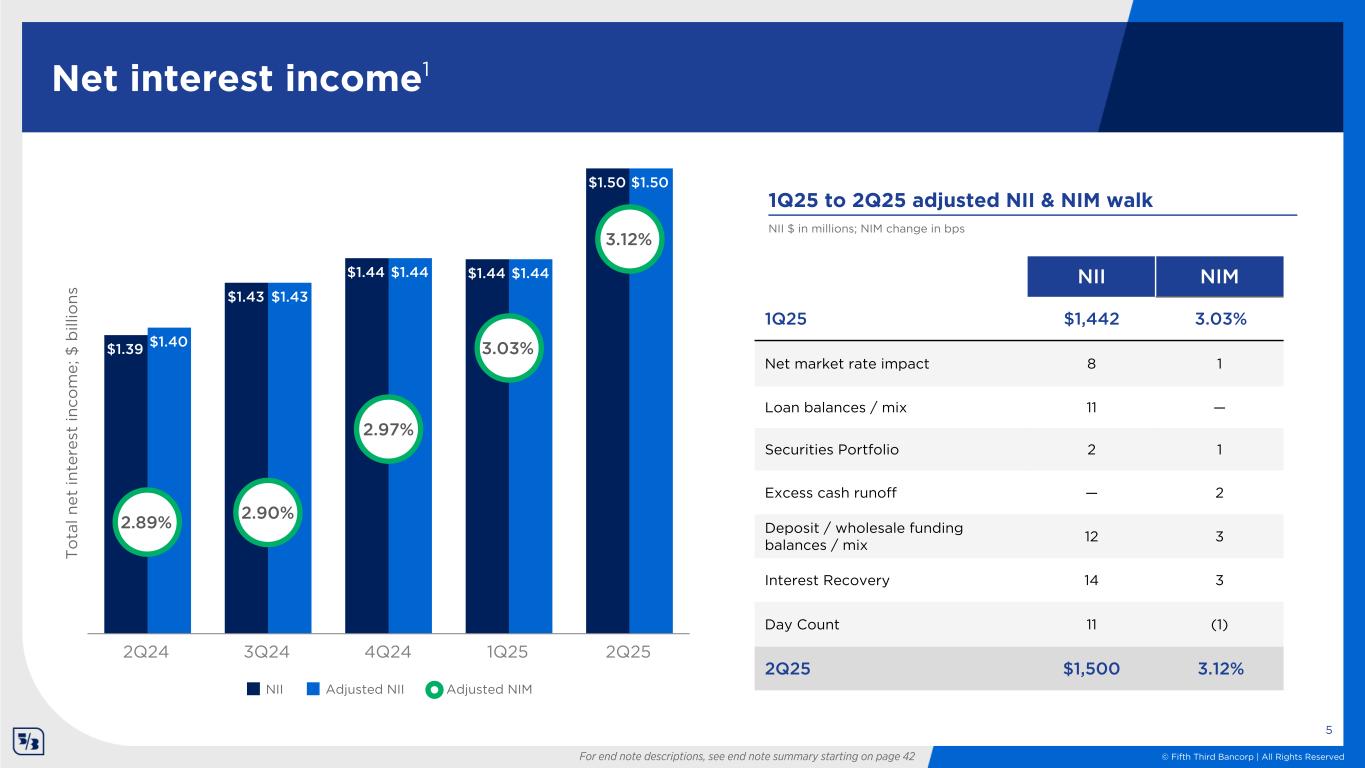Click the 2Q24 blue Adjusted NII bar
Image resolution: width=1365 pixels, height=768 pixels.
coord(169,490)
